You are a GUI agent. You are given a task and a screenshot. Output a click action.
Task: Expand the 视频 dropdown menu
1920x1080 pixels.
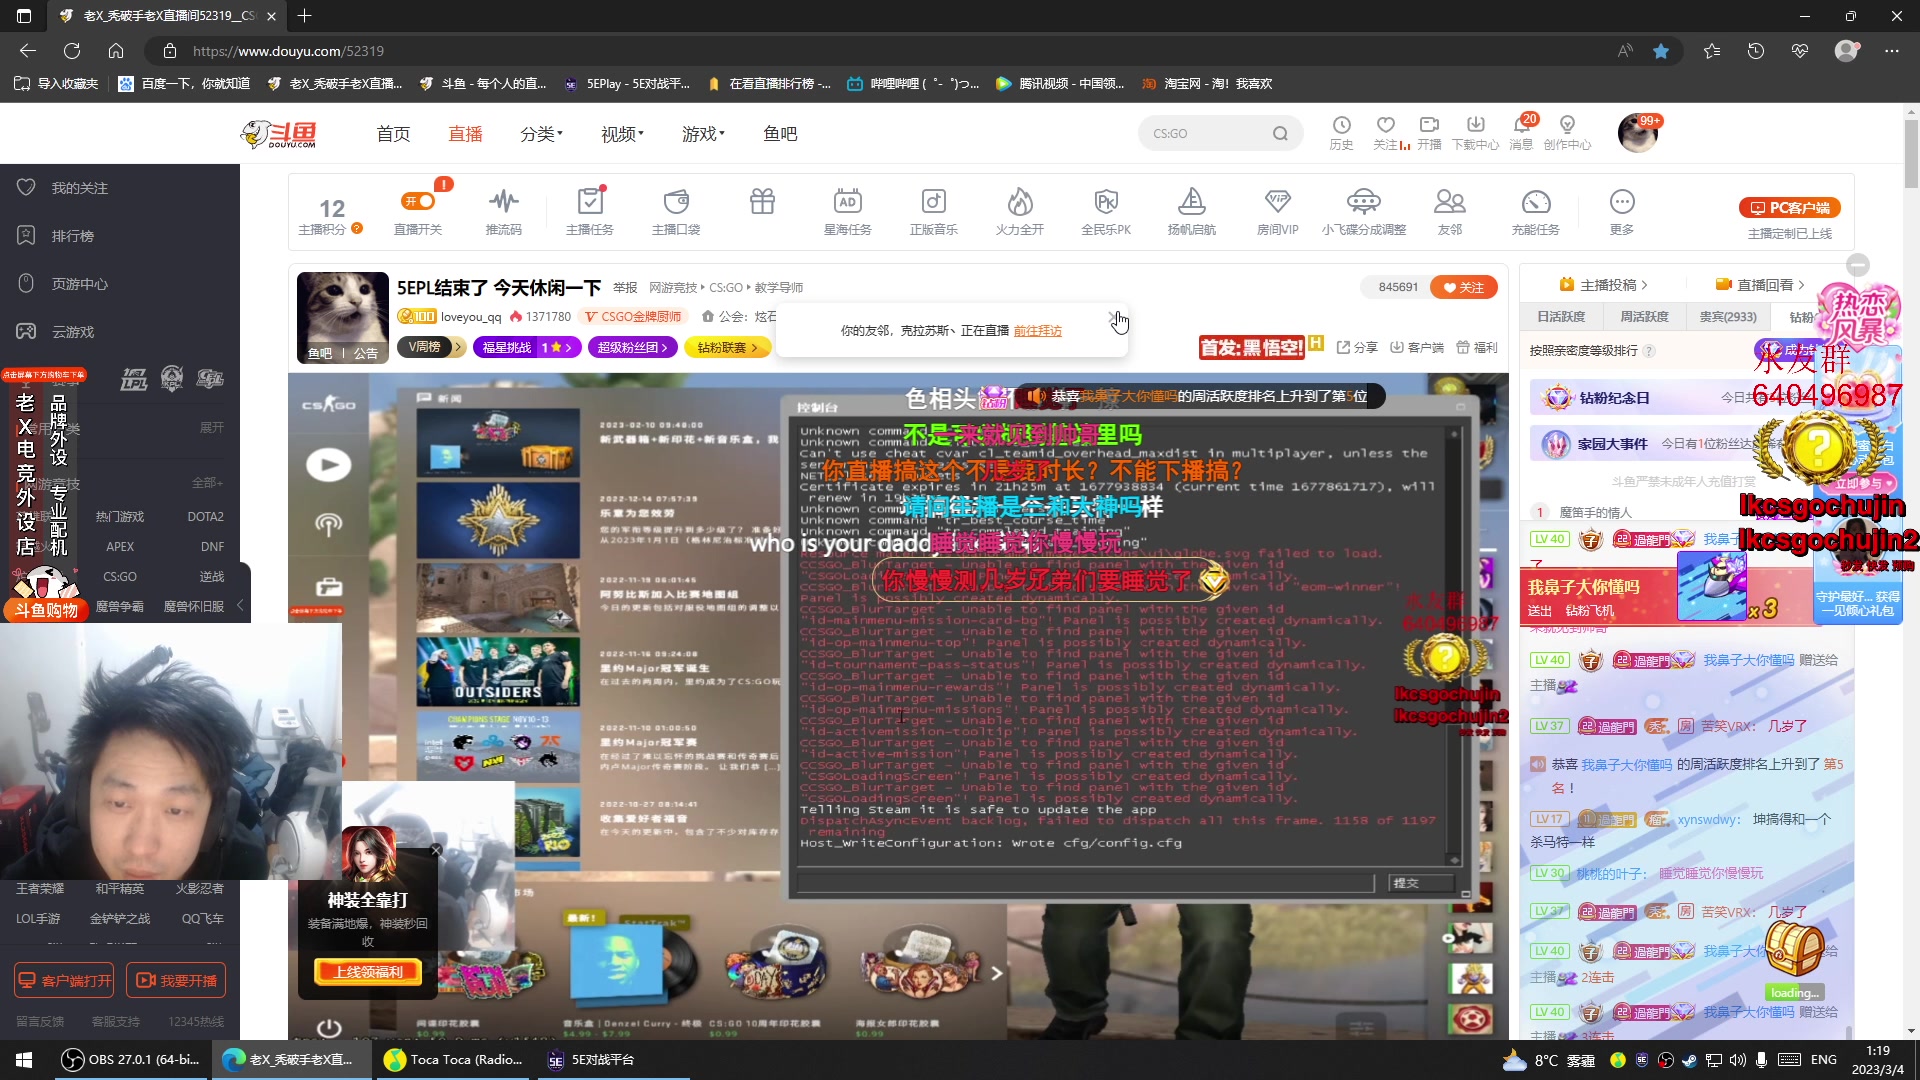622,133
